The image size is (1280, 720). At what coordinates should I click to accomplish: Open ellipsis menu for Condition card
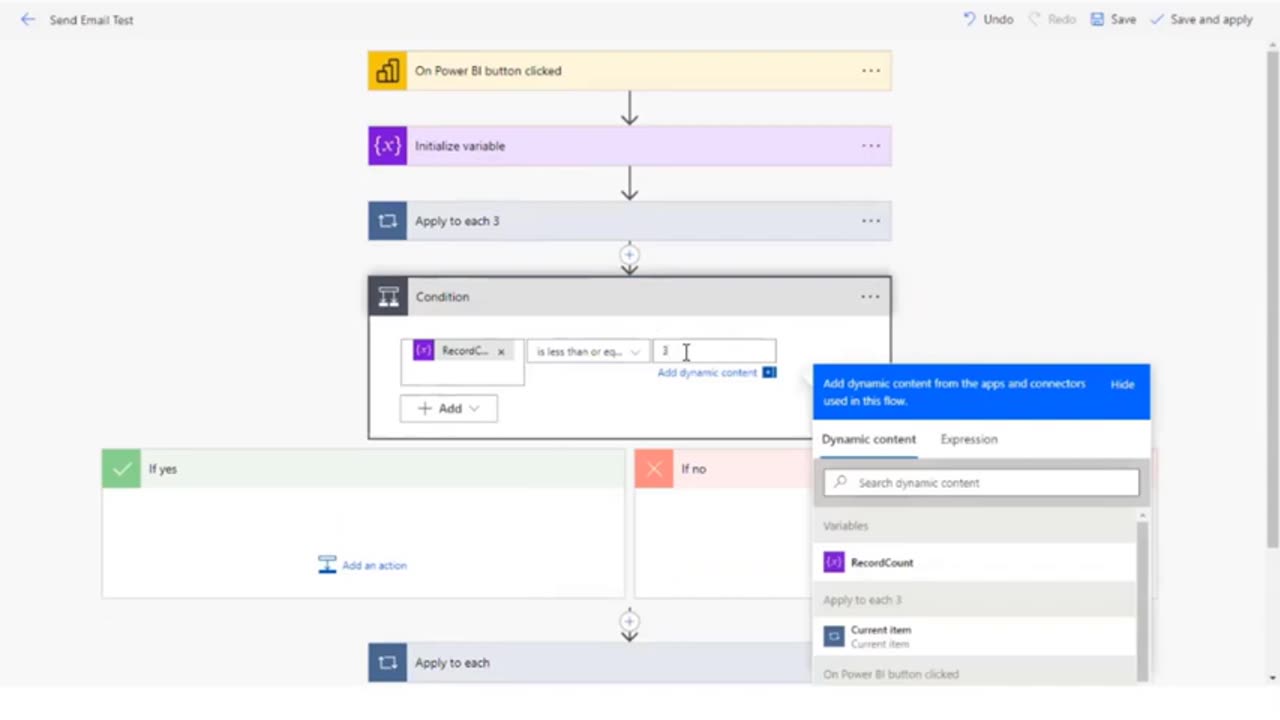pos(870,297)
